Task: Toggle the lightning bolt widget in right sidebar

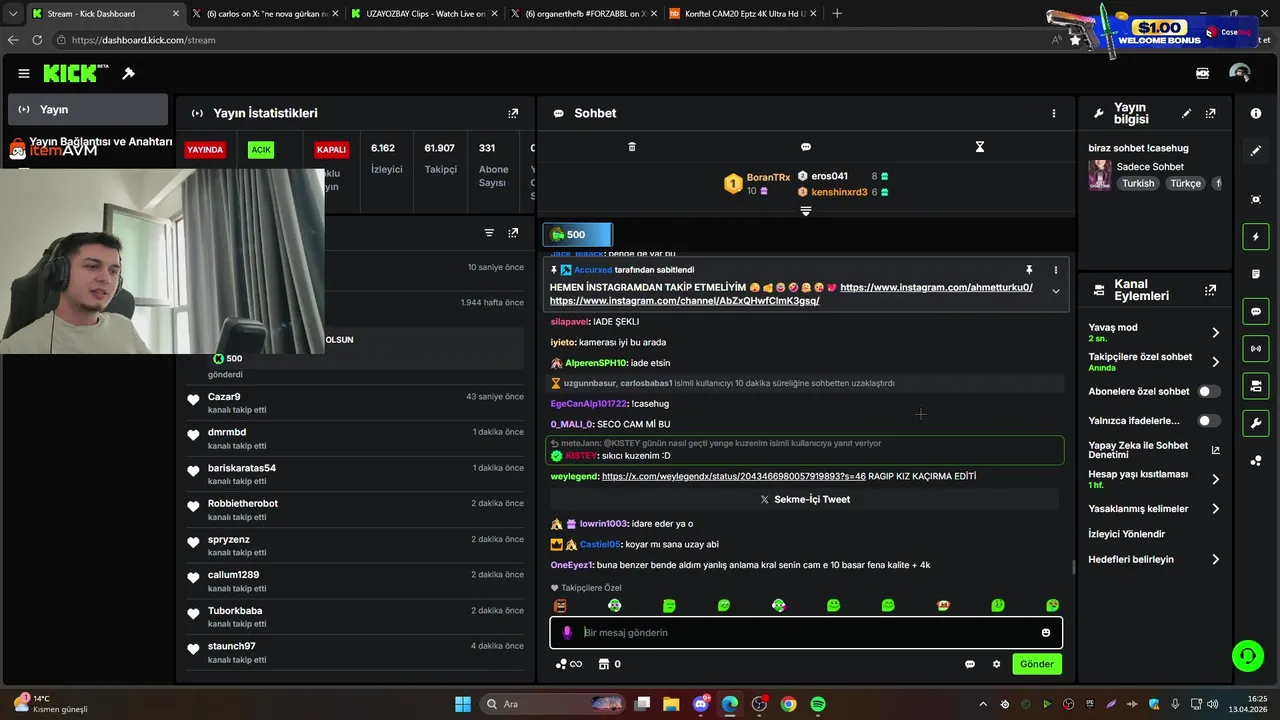Action: coord(1256,237)
